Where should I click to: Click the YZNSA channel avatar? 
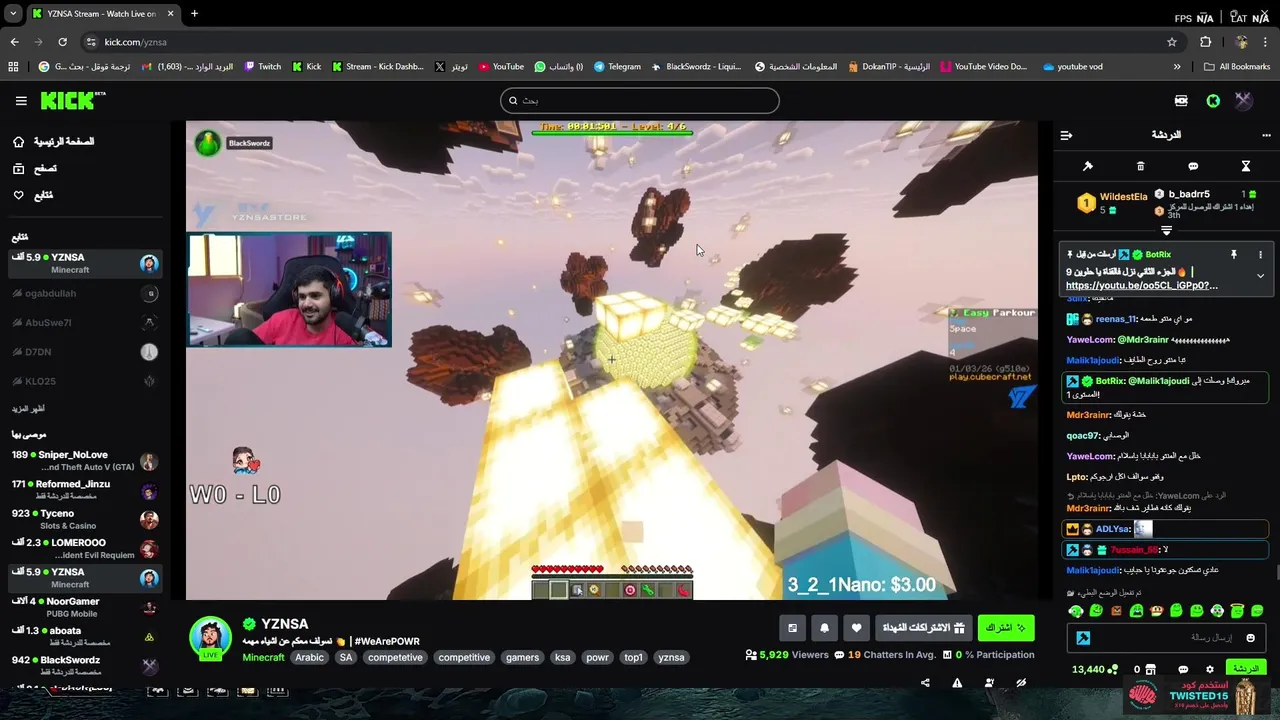[210, 638]
